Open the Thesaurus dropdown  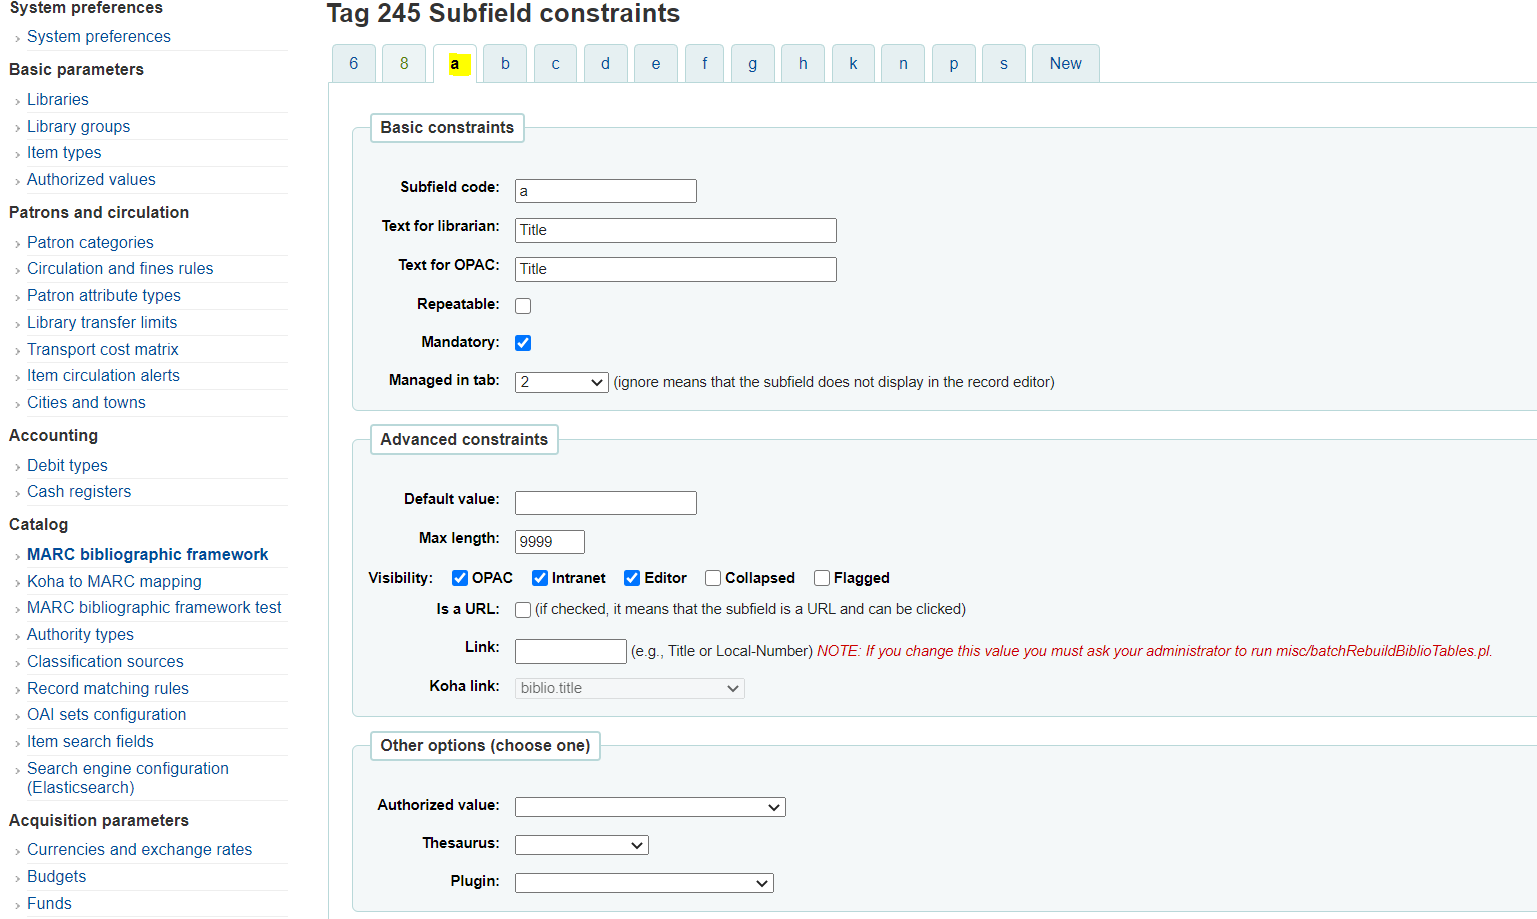[x=582, y=845]
